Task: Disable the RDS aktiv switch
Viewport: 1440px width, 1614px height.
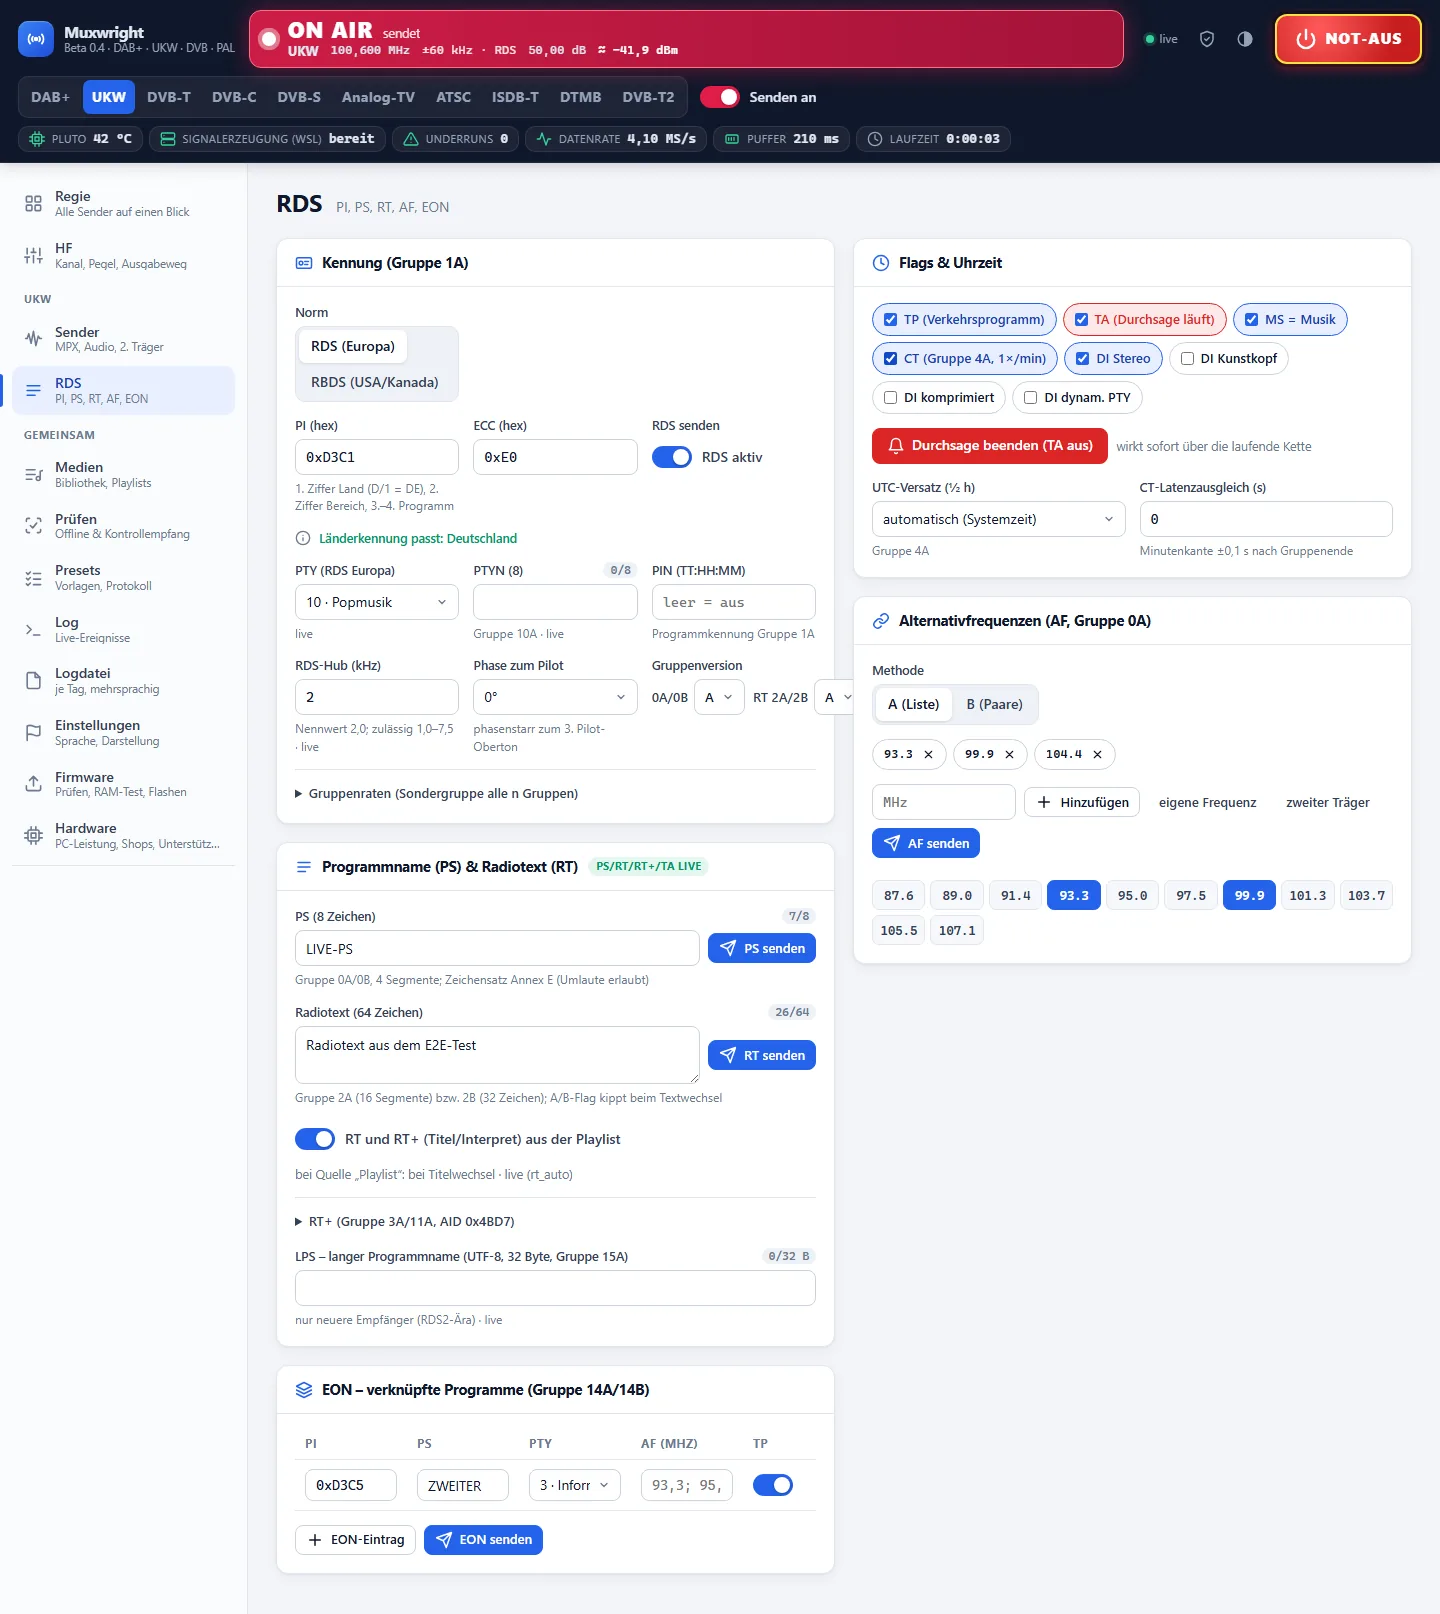Action: (x=672, y=457)
